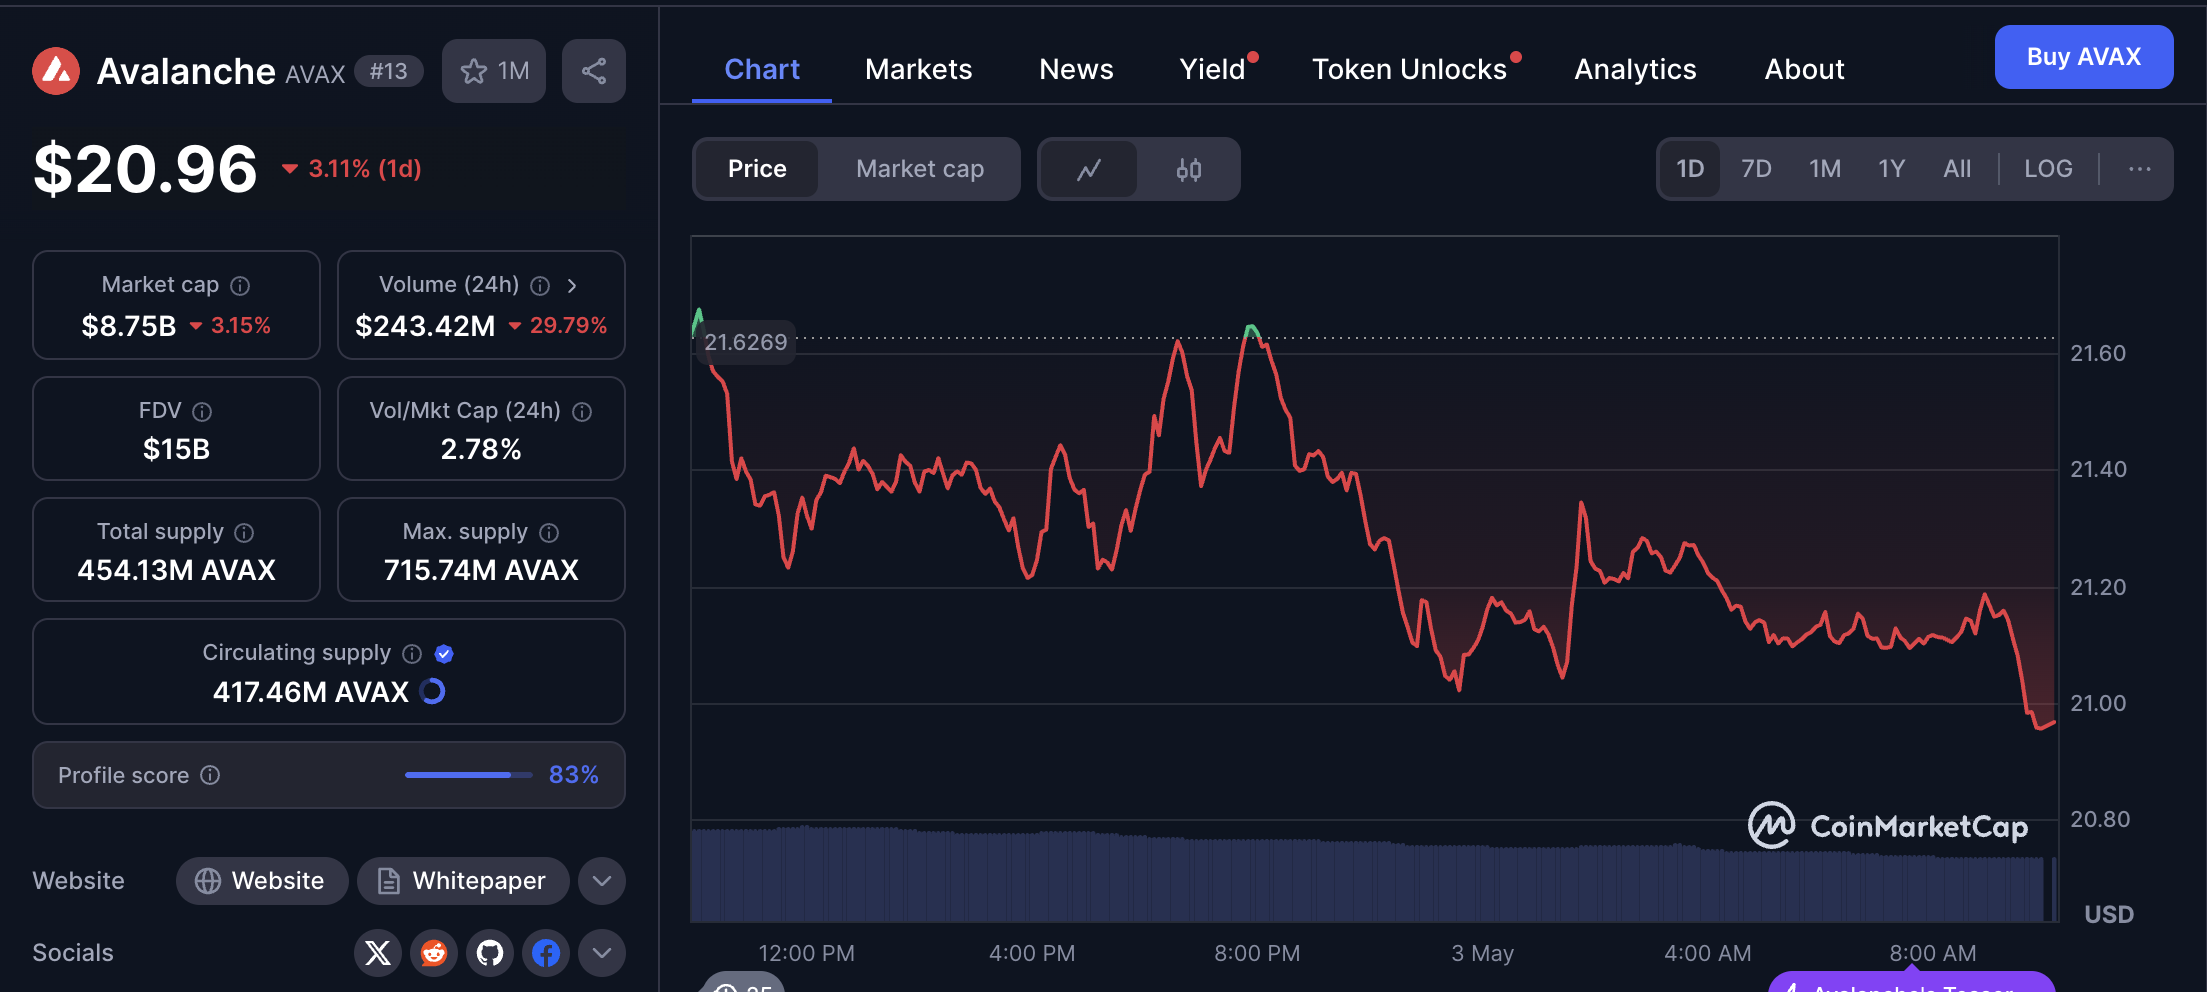Open the Chart tab
2207x992 pixels.
tap(762, 69)
